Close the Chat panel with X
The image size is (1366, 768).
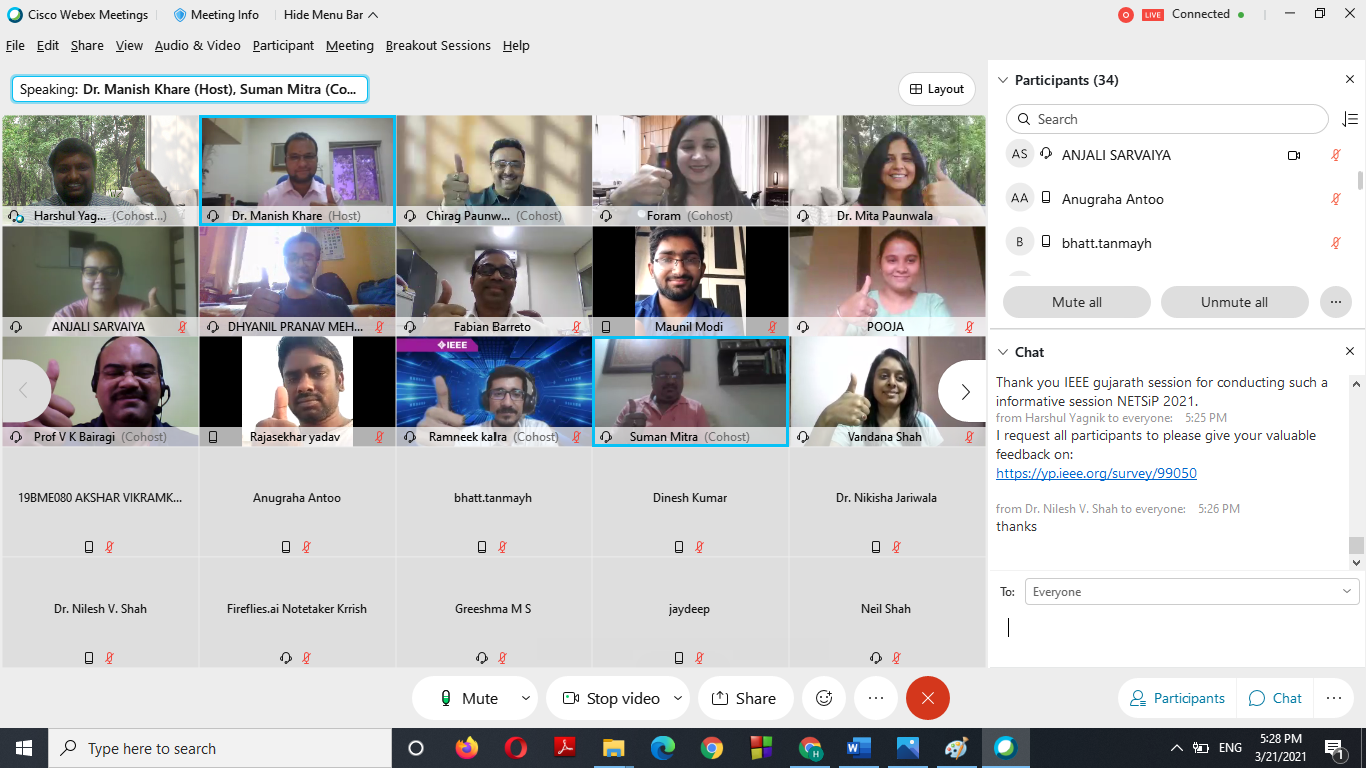tap(1349, 352)
